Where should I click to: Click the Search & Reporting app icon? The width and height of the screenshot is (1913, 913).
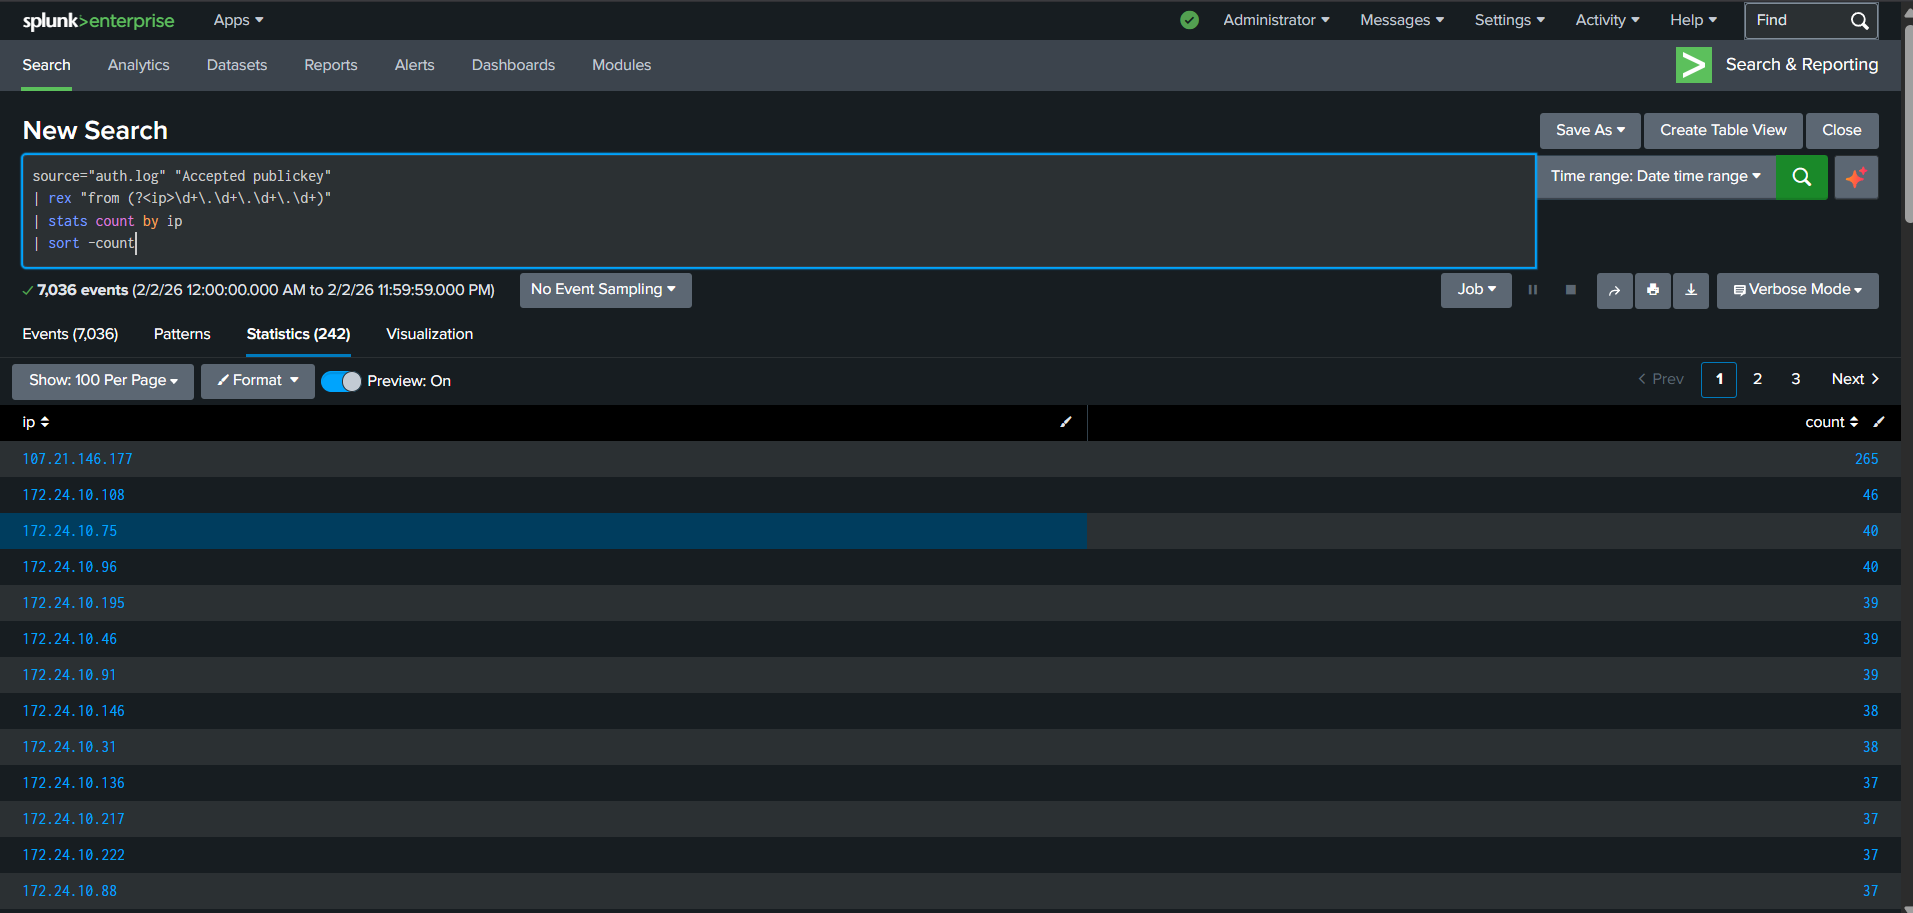coord(1693,65)
